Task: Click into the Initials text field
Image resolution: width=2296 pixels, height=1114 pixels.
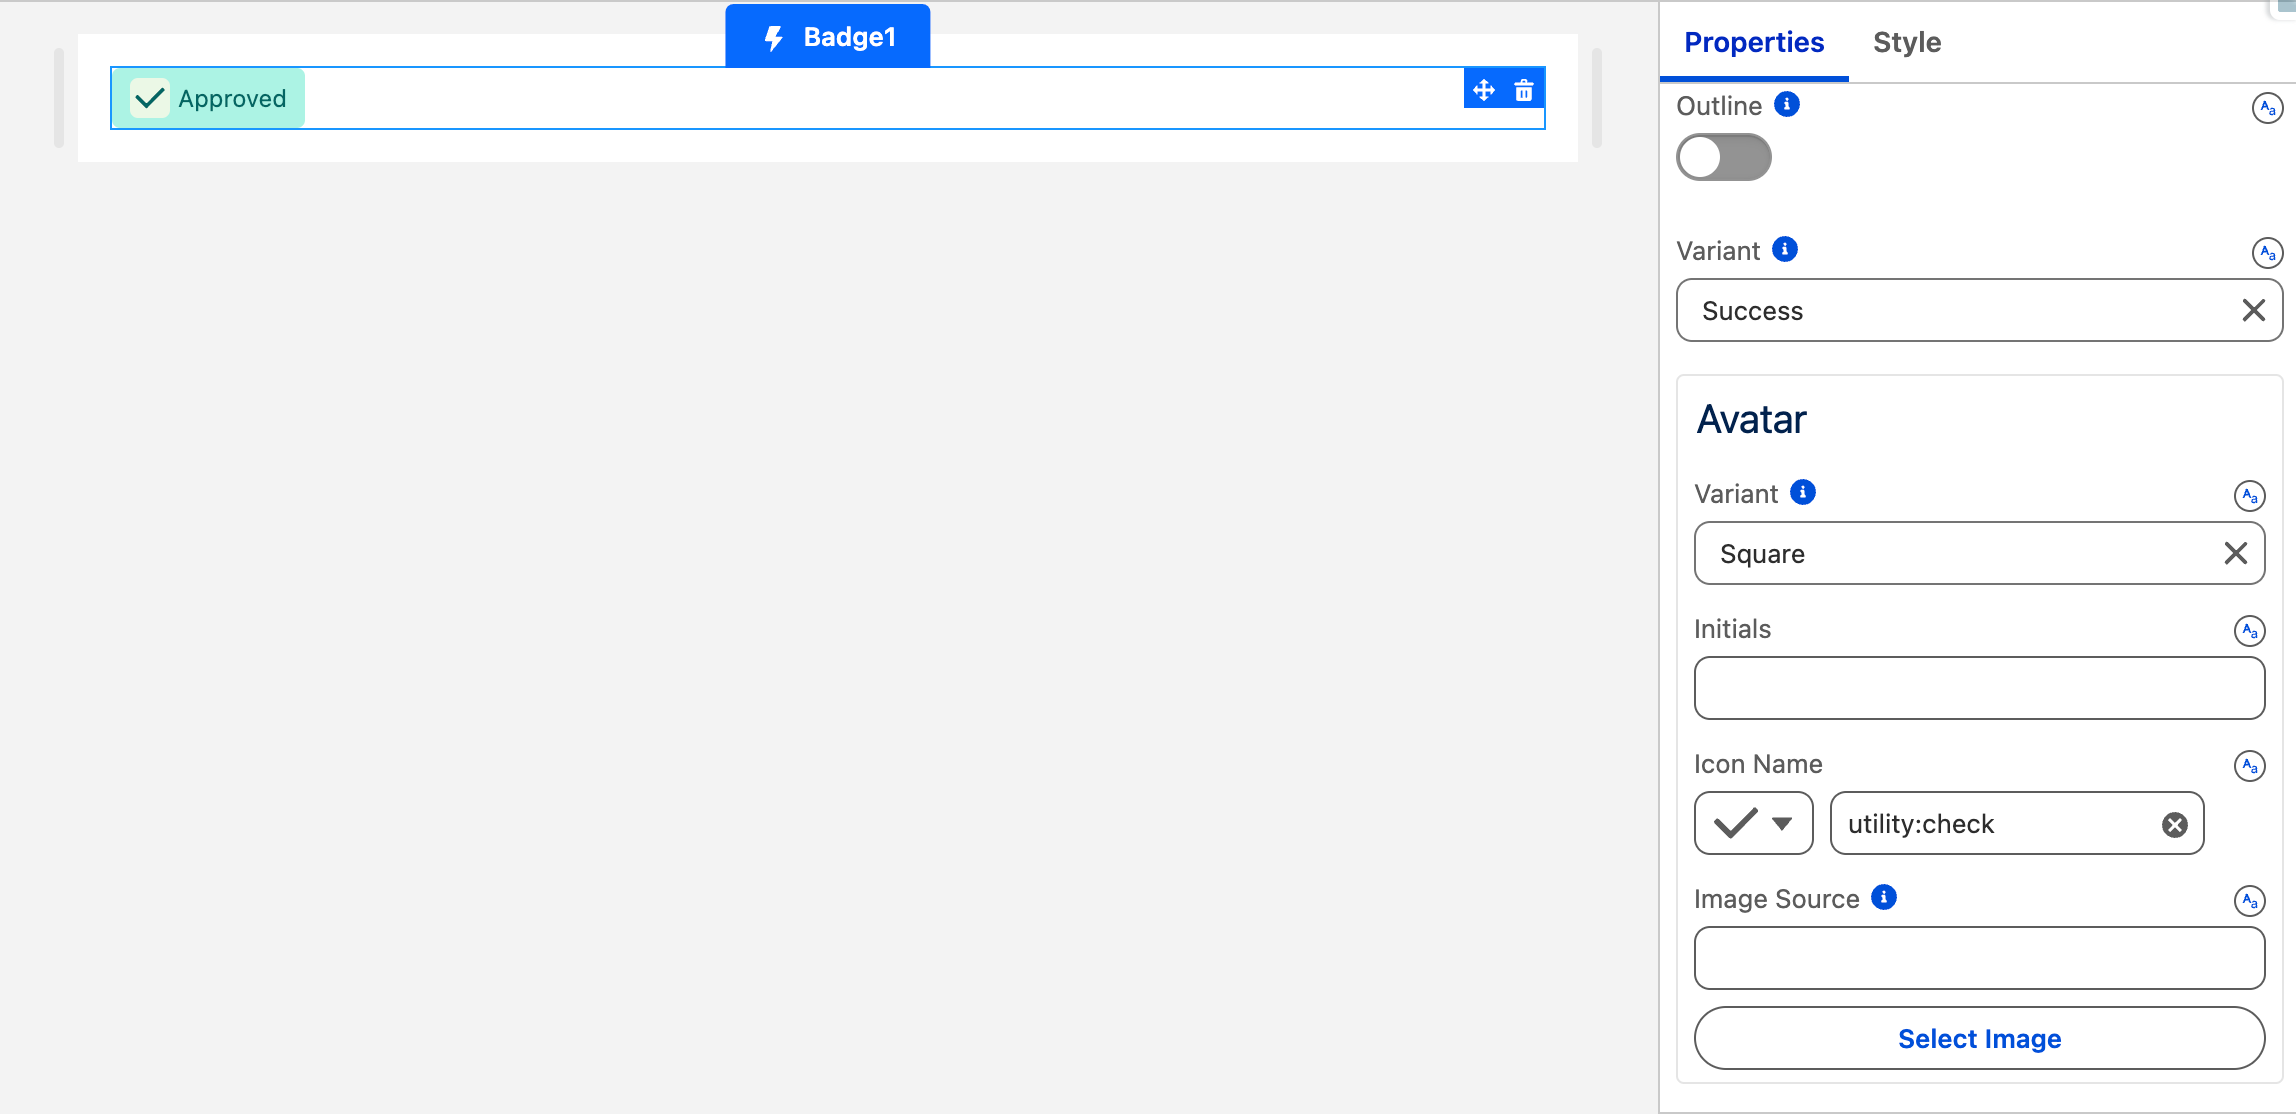Action: point(1979,688)
